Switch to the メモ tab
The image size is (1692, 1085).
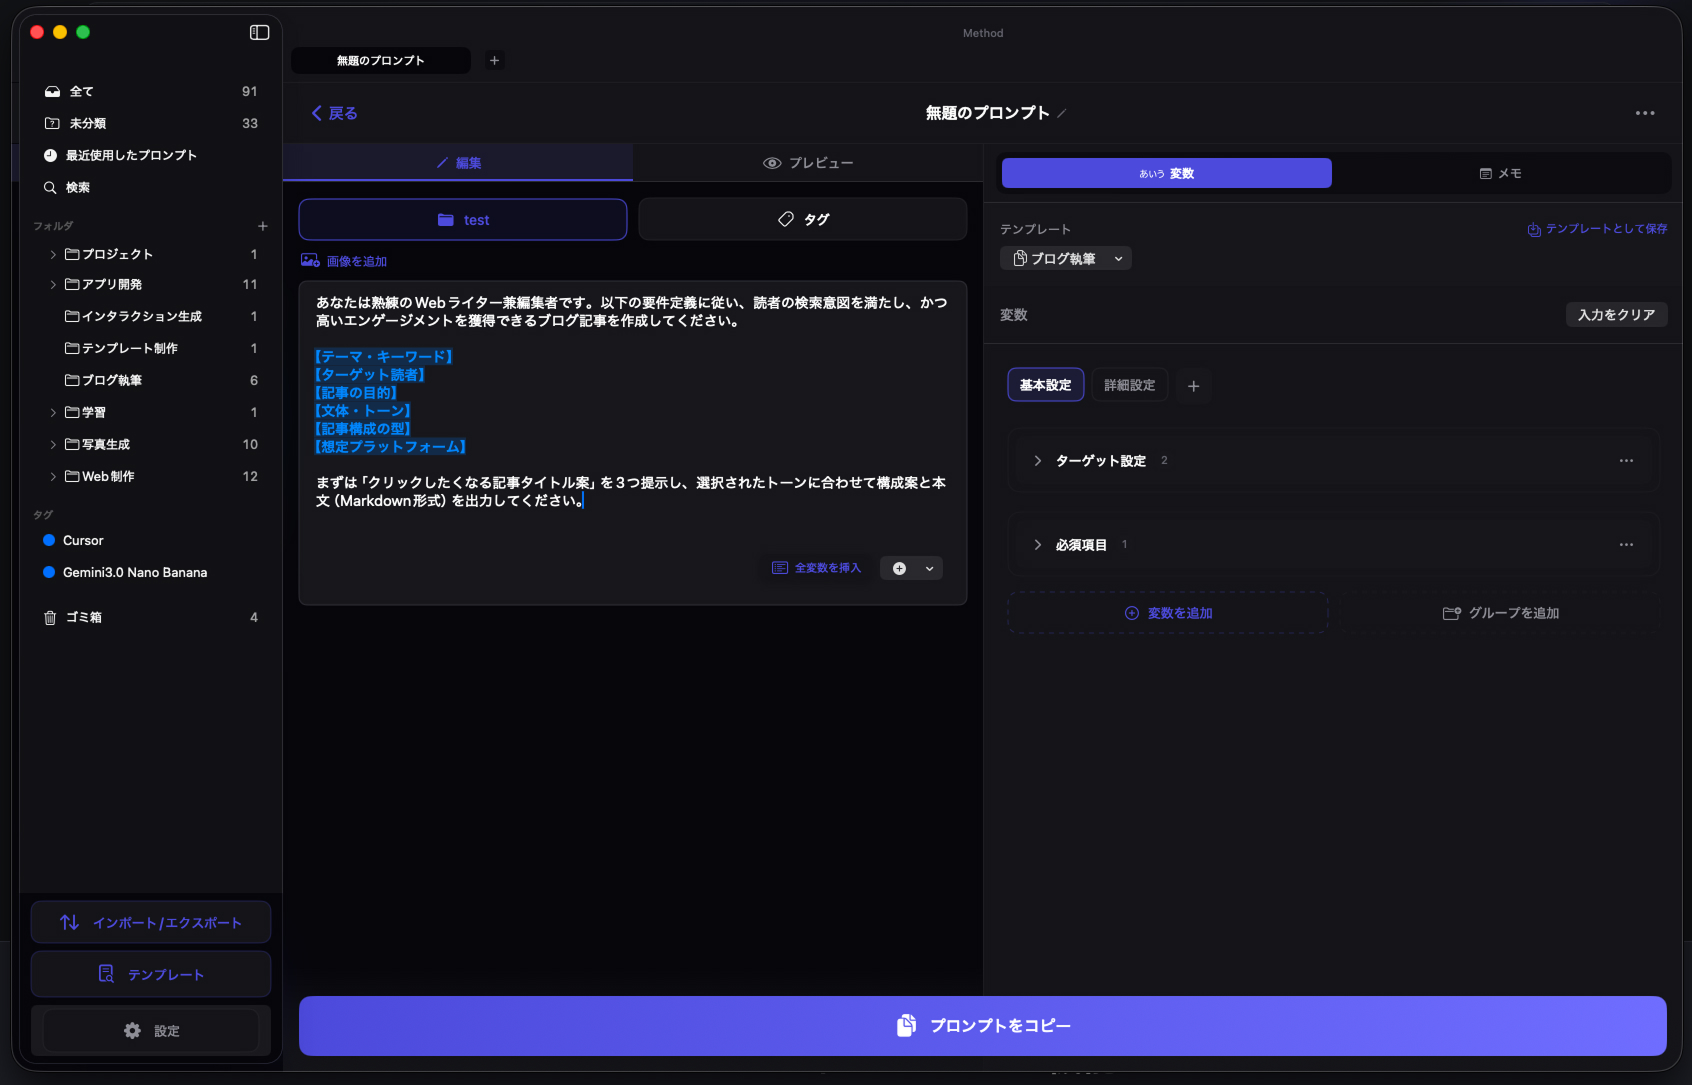pyautogui.click(x=1501, y=172)
